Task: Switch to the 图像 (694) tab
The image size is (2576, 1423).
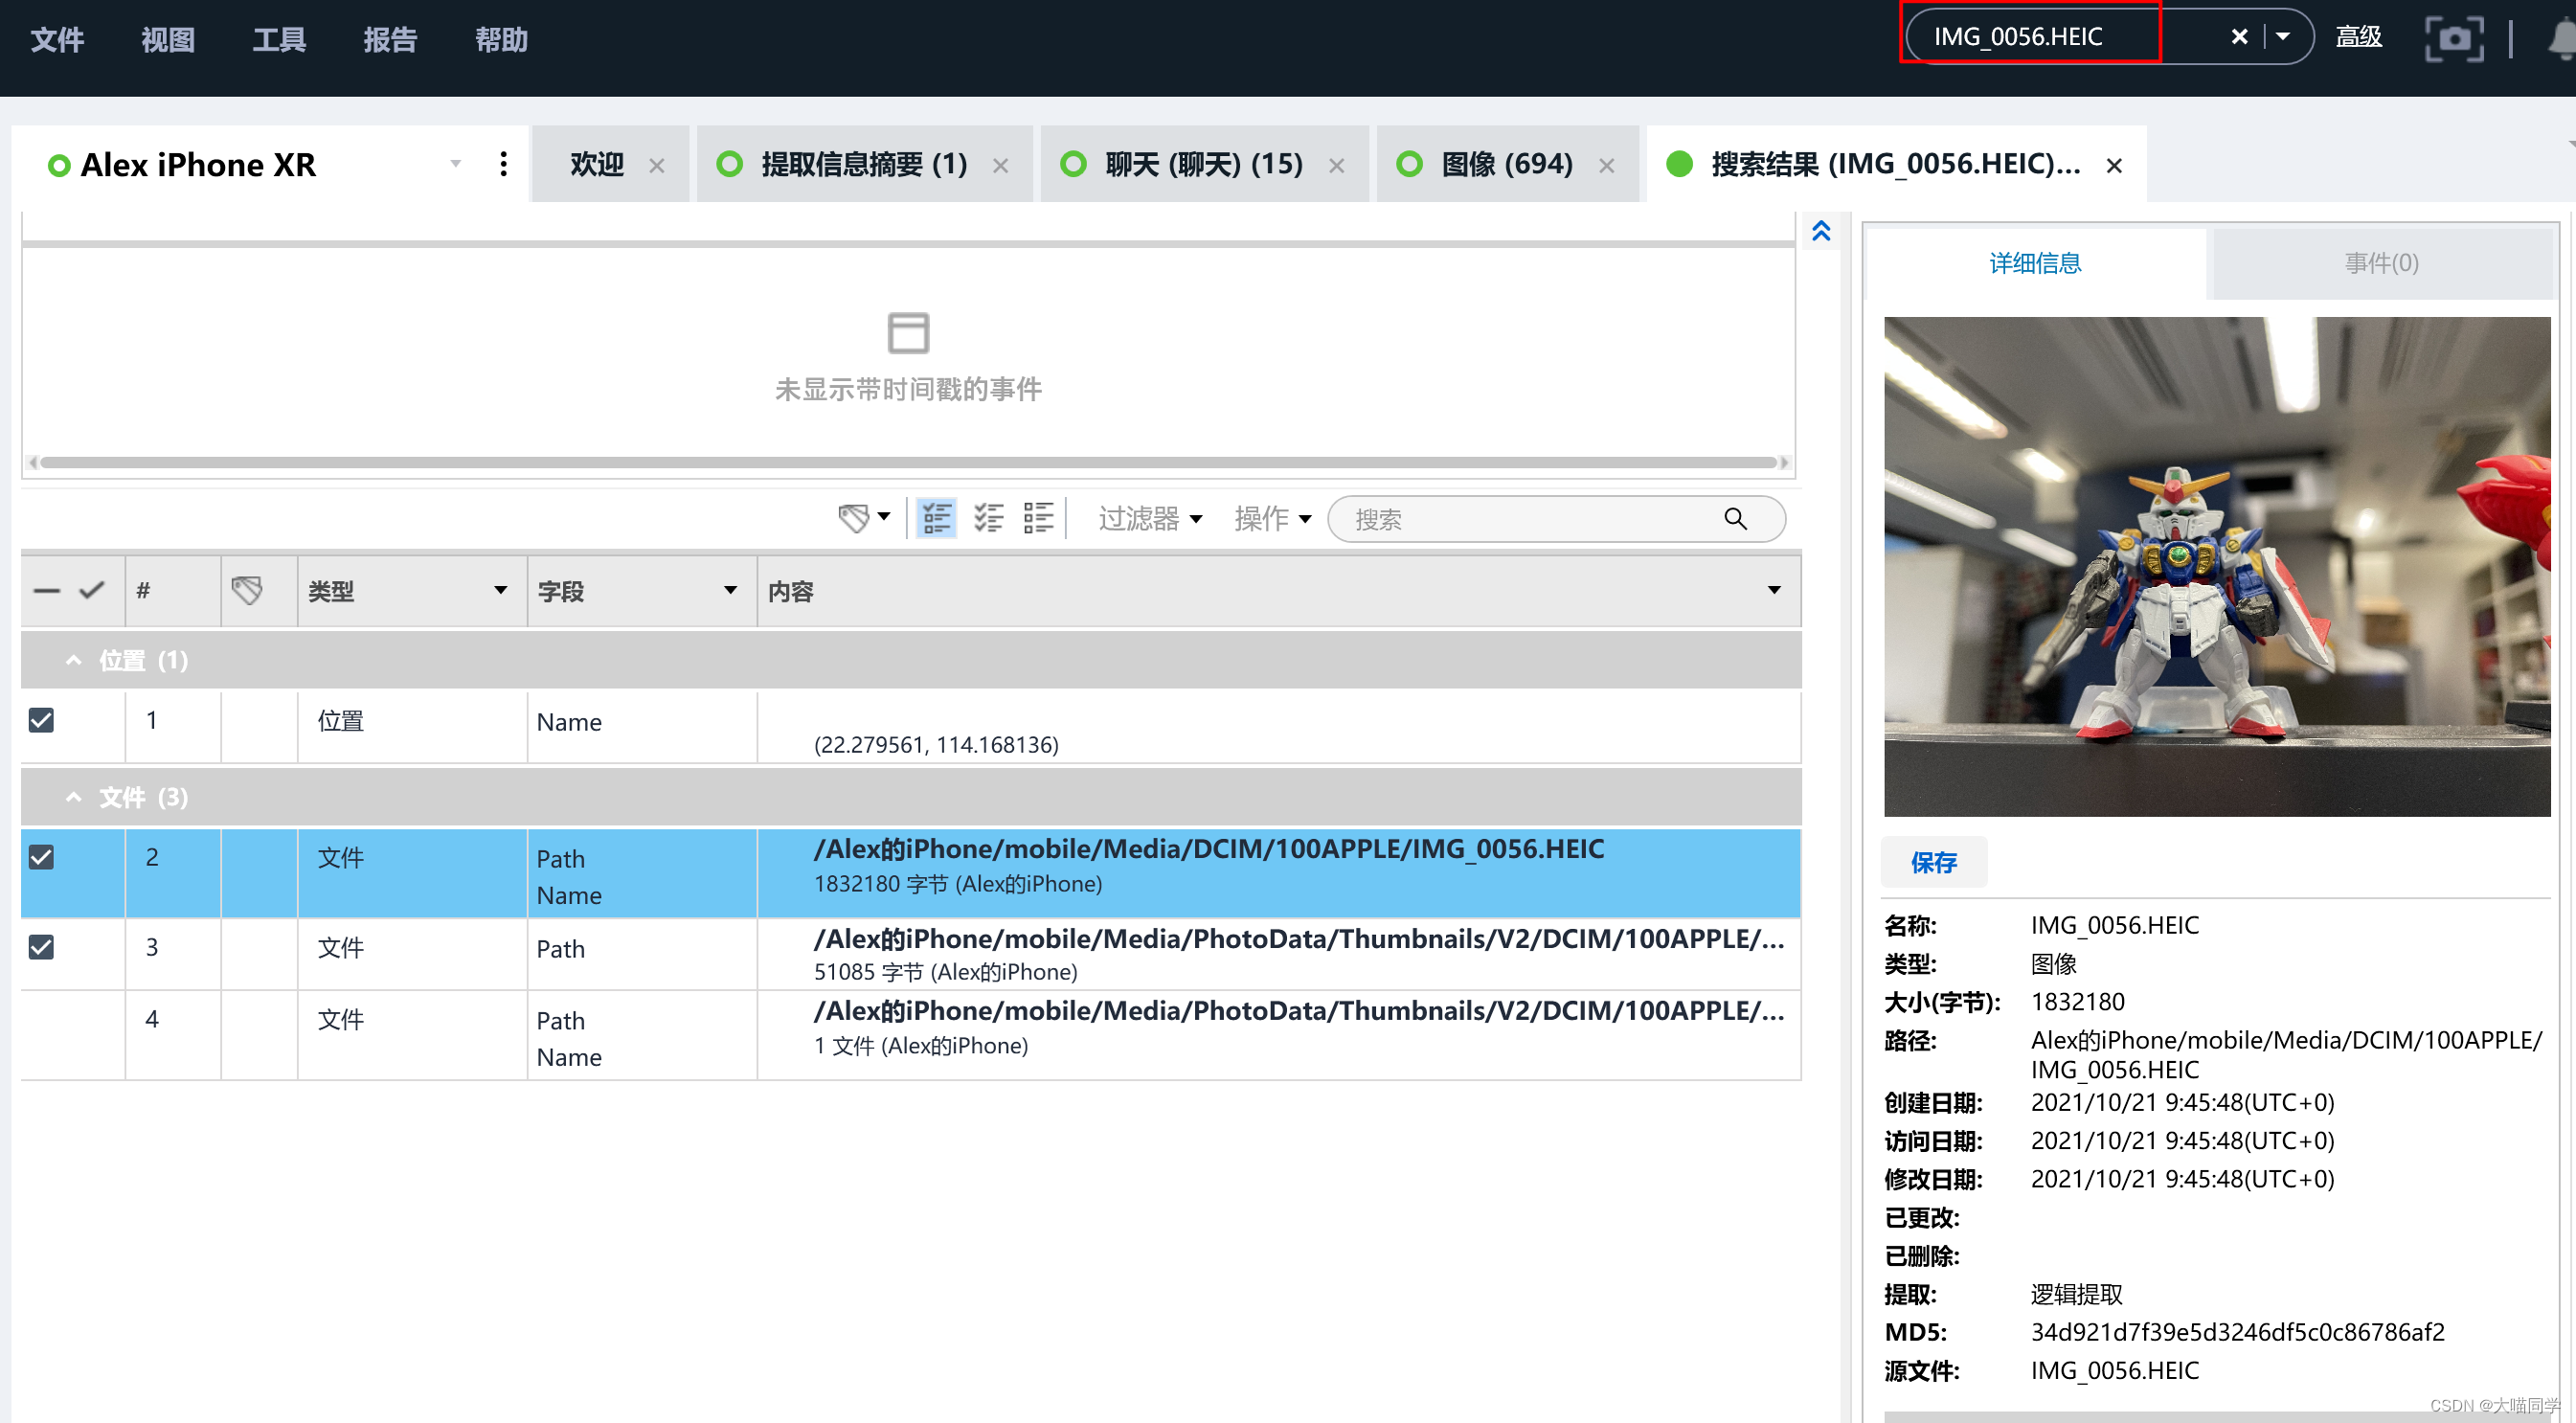Action: (1505, 164)
